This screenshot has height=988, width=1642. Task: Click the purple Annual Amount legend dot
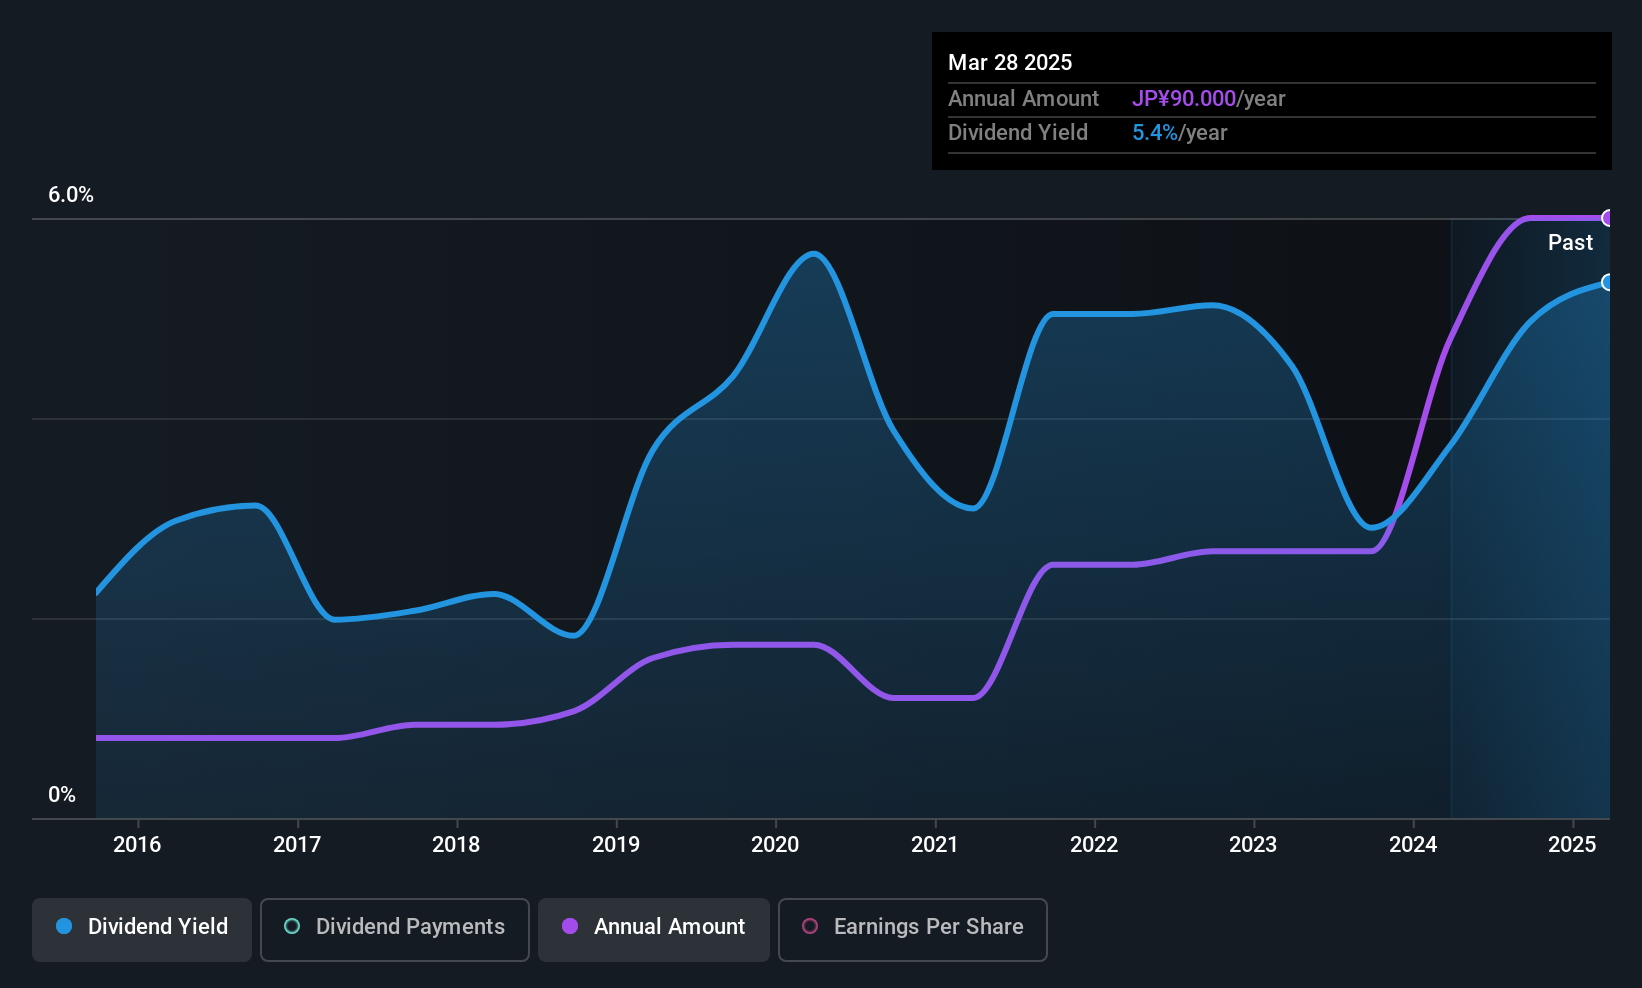pos(570,927)
